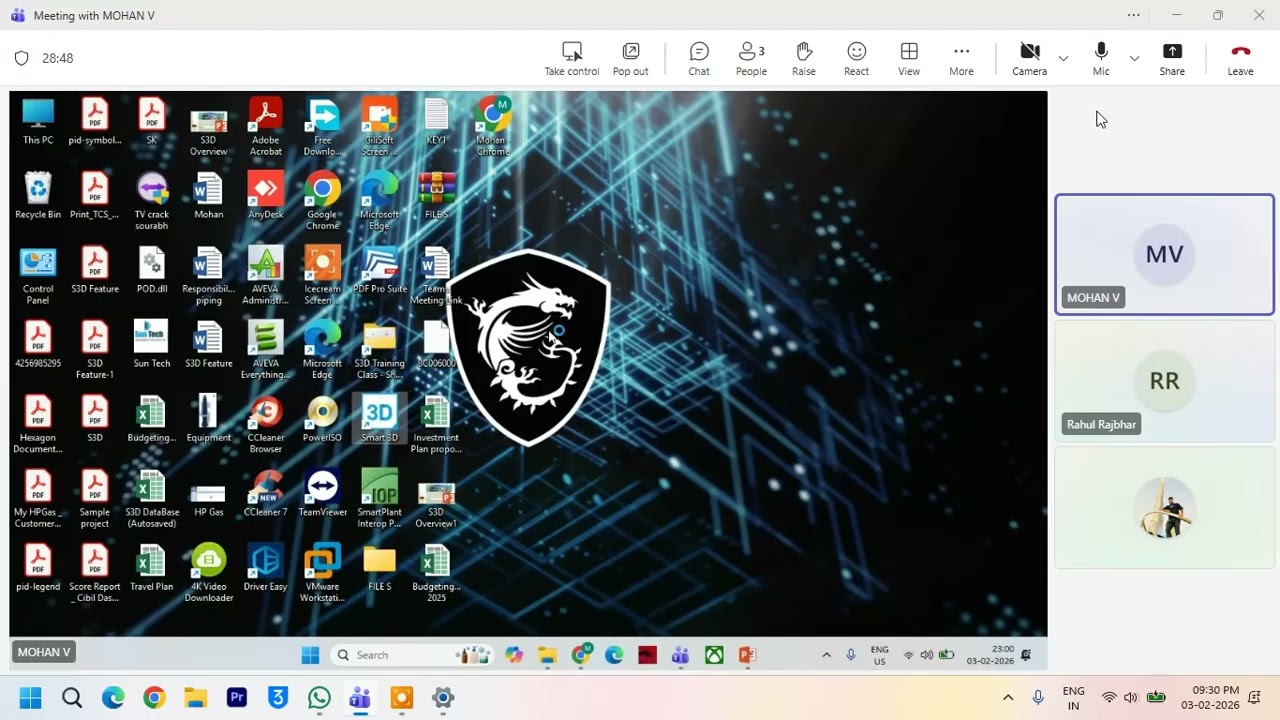Click the Travel Plan Excel file
The width and height of the screenshot is (1280, 720).
[152, 567]
